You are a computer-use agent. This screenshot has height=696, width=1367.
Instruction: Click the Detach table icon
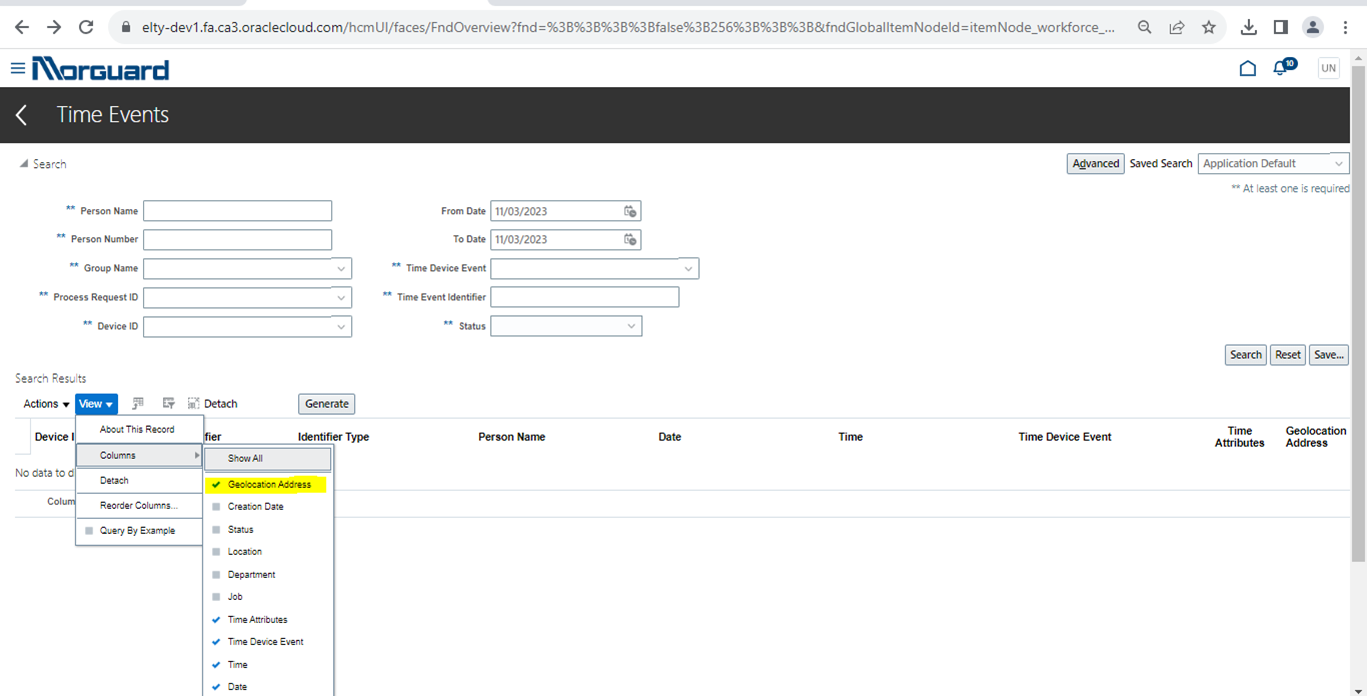tap(194, 404)
